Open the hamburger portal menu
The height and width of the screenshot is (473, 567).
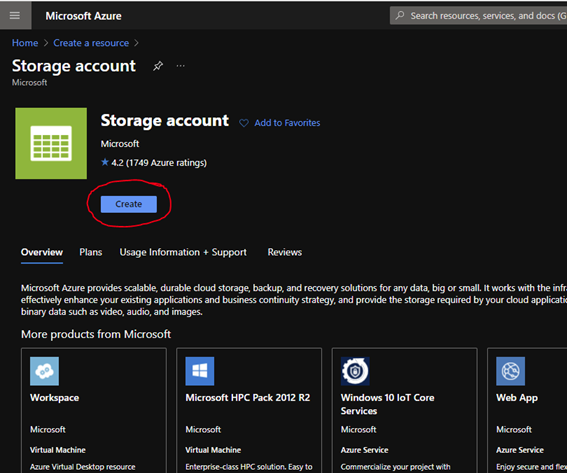tap(15, 16)
